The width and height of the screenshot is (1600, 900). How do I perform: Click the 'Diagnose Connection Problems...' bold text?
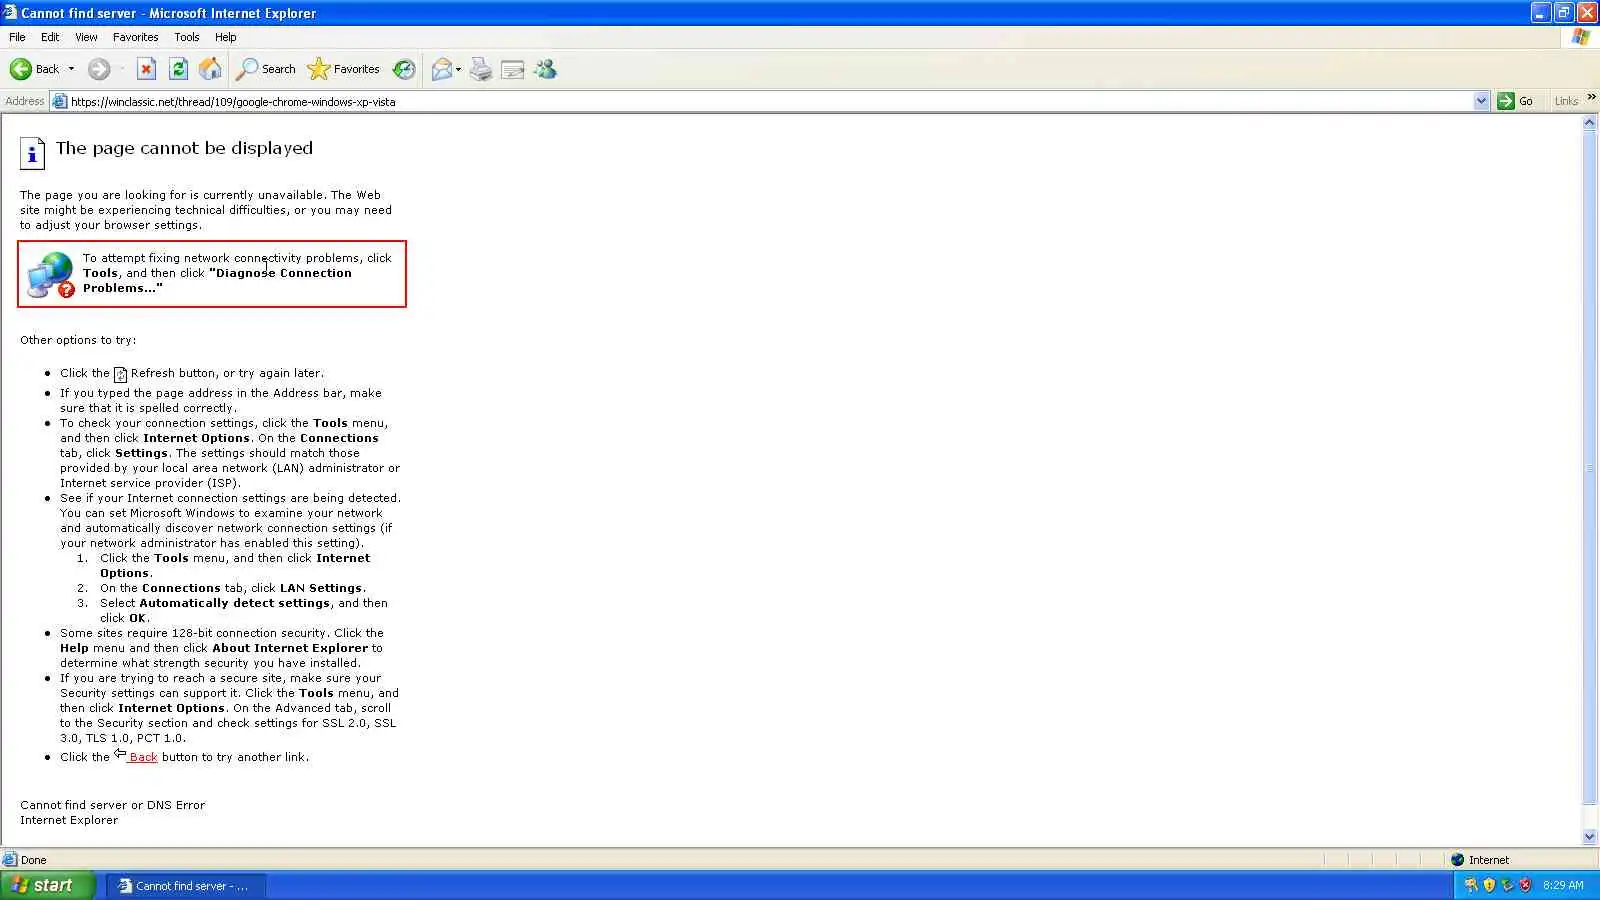click(x=217, y=280)
